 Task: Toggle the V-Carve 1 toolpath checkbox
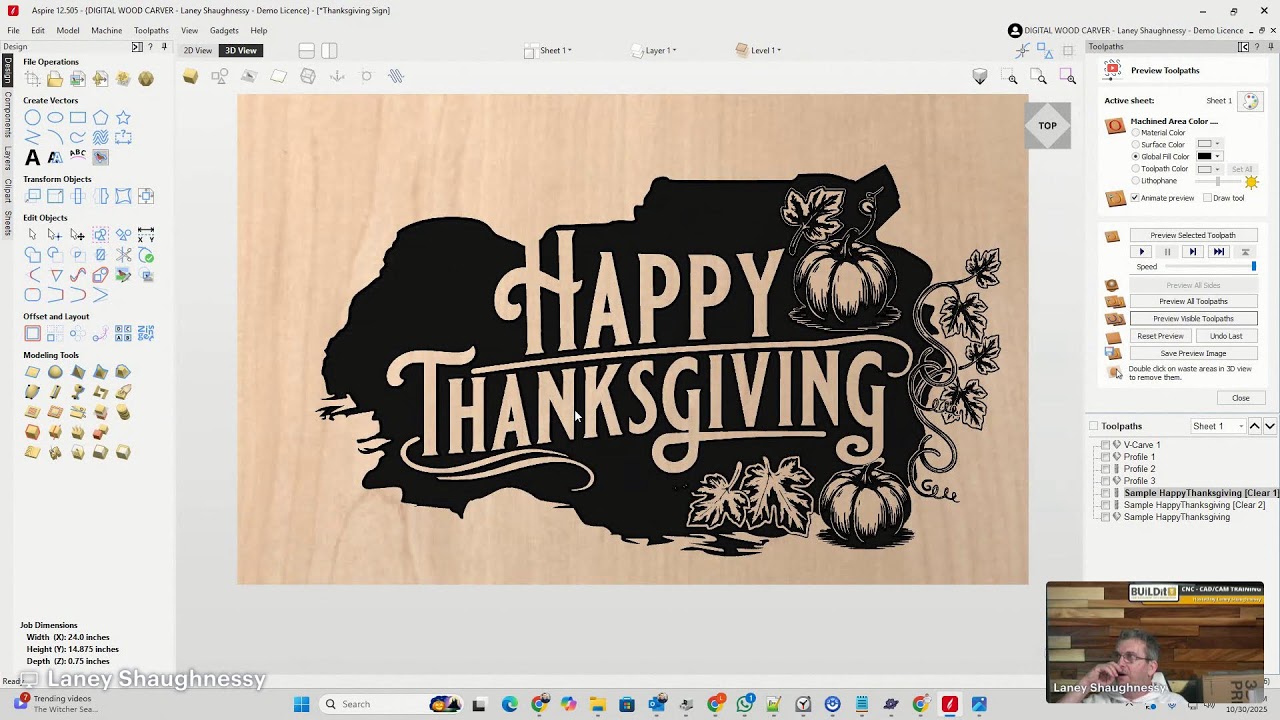point(1106,445)
